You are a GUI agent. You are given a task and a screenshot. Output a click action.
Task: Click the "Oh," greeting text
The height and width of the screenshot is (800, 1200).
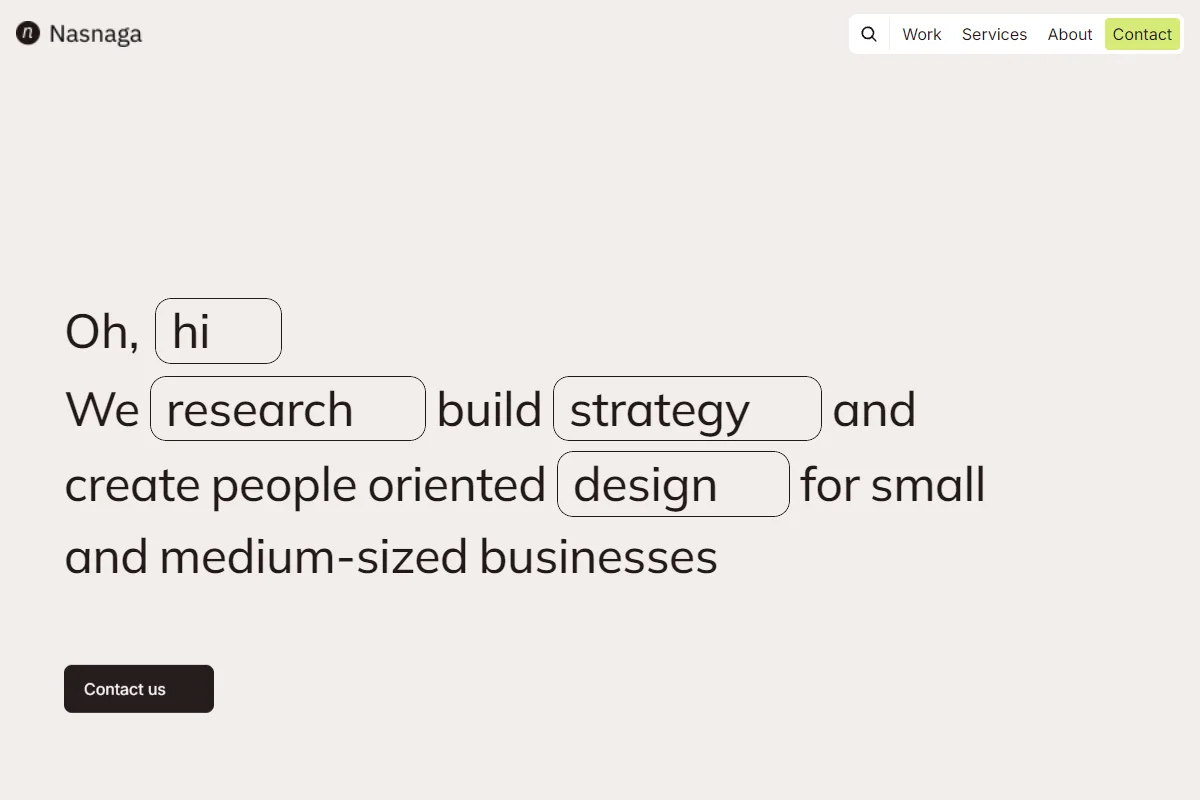coord(102,332)
